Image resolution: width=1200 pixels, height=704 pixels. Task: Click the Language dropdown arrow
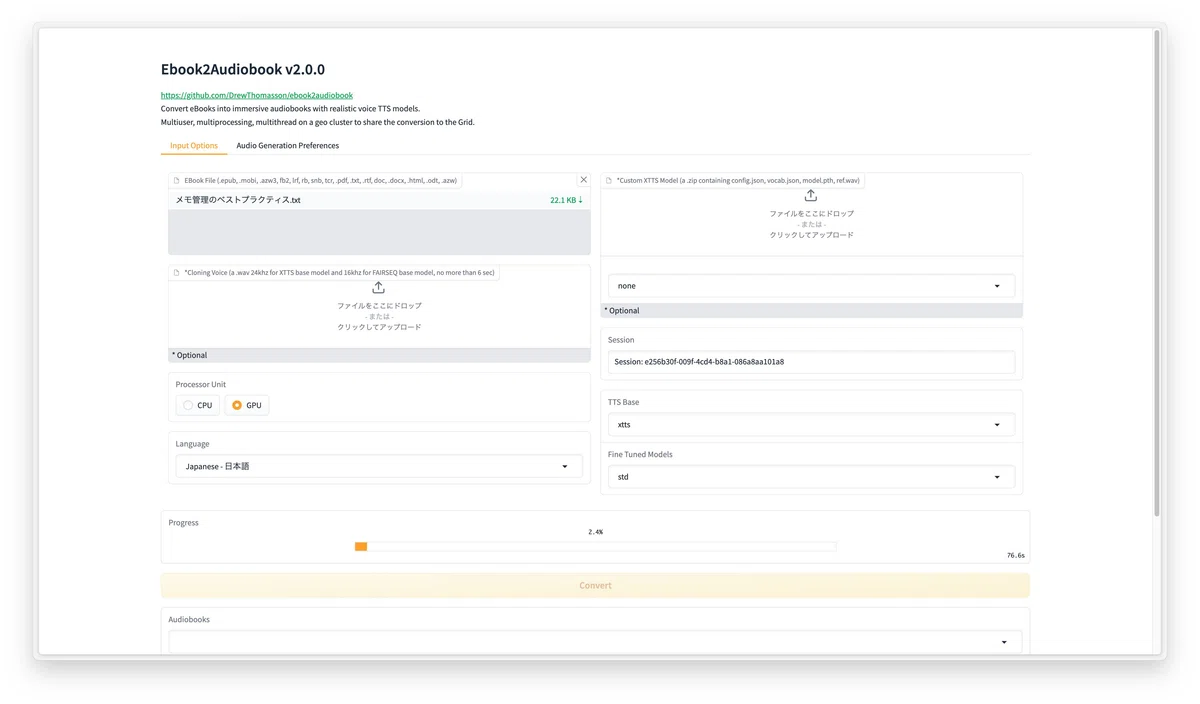pyautogui.click(x=565, y=466)
